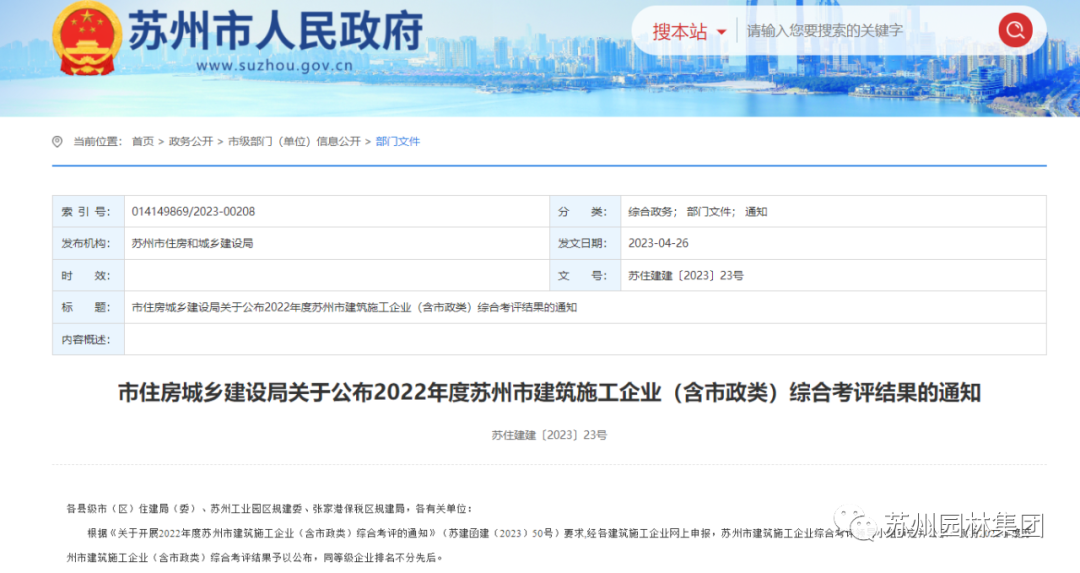Select index number 014149869/2023-00208
Screen dimensions: 1080x573
[x=193, y=212]
